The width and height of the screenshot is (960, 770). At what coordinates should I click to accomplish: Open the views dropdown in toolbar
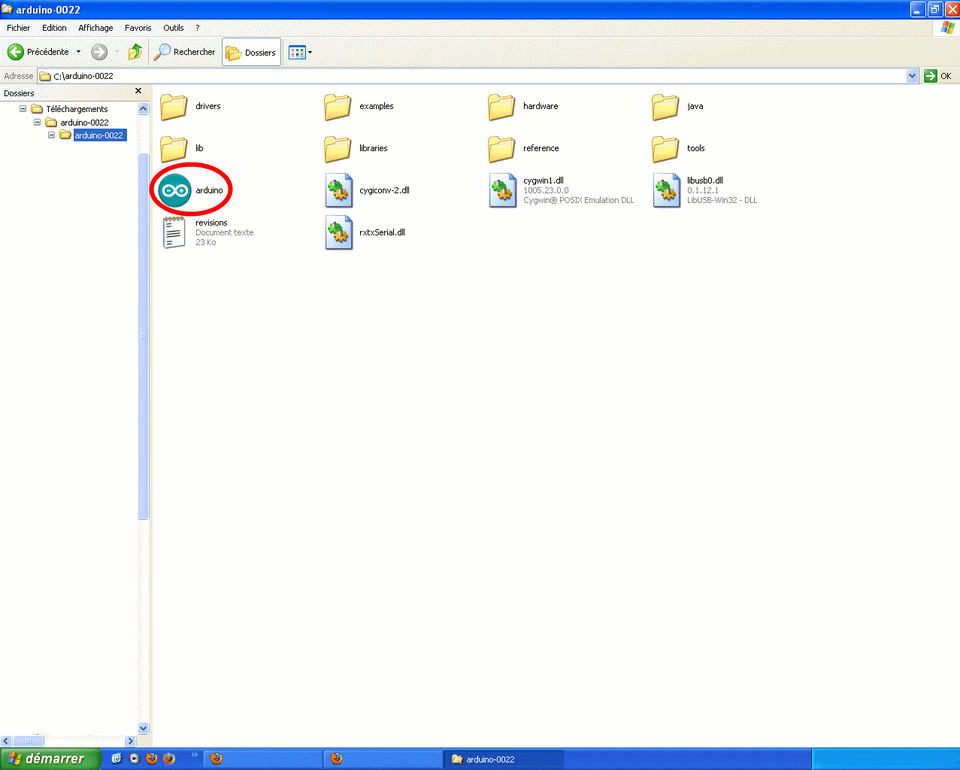(x=300, y=52)
